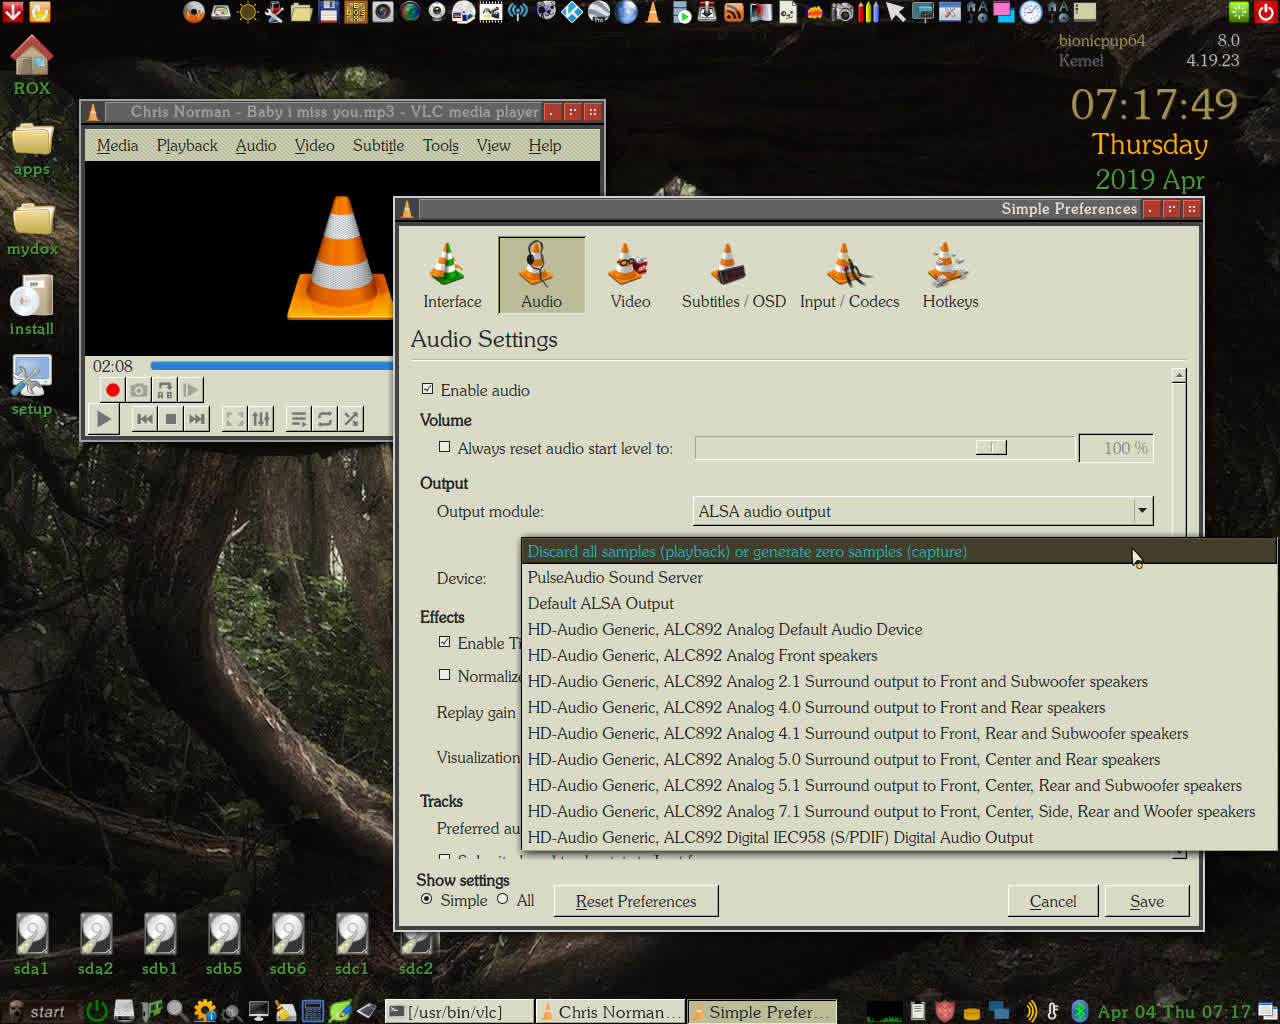Expand the Output module dropdown arrow
The image size is (1280, 1024).
click(1142, 511)
